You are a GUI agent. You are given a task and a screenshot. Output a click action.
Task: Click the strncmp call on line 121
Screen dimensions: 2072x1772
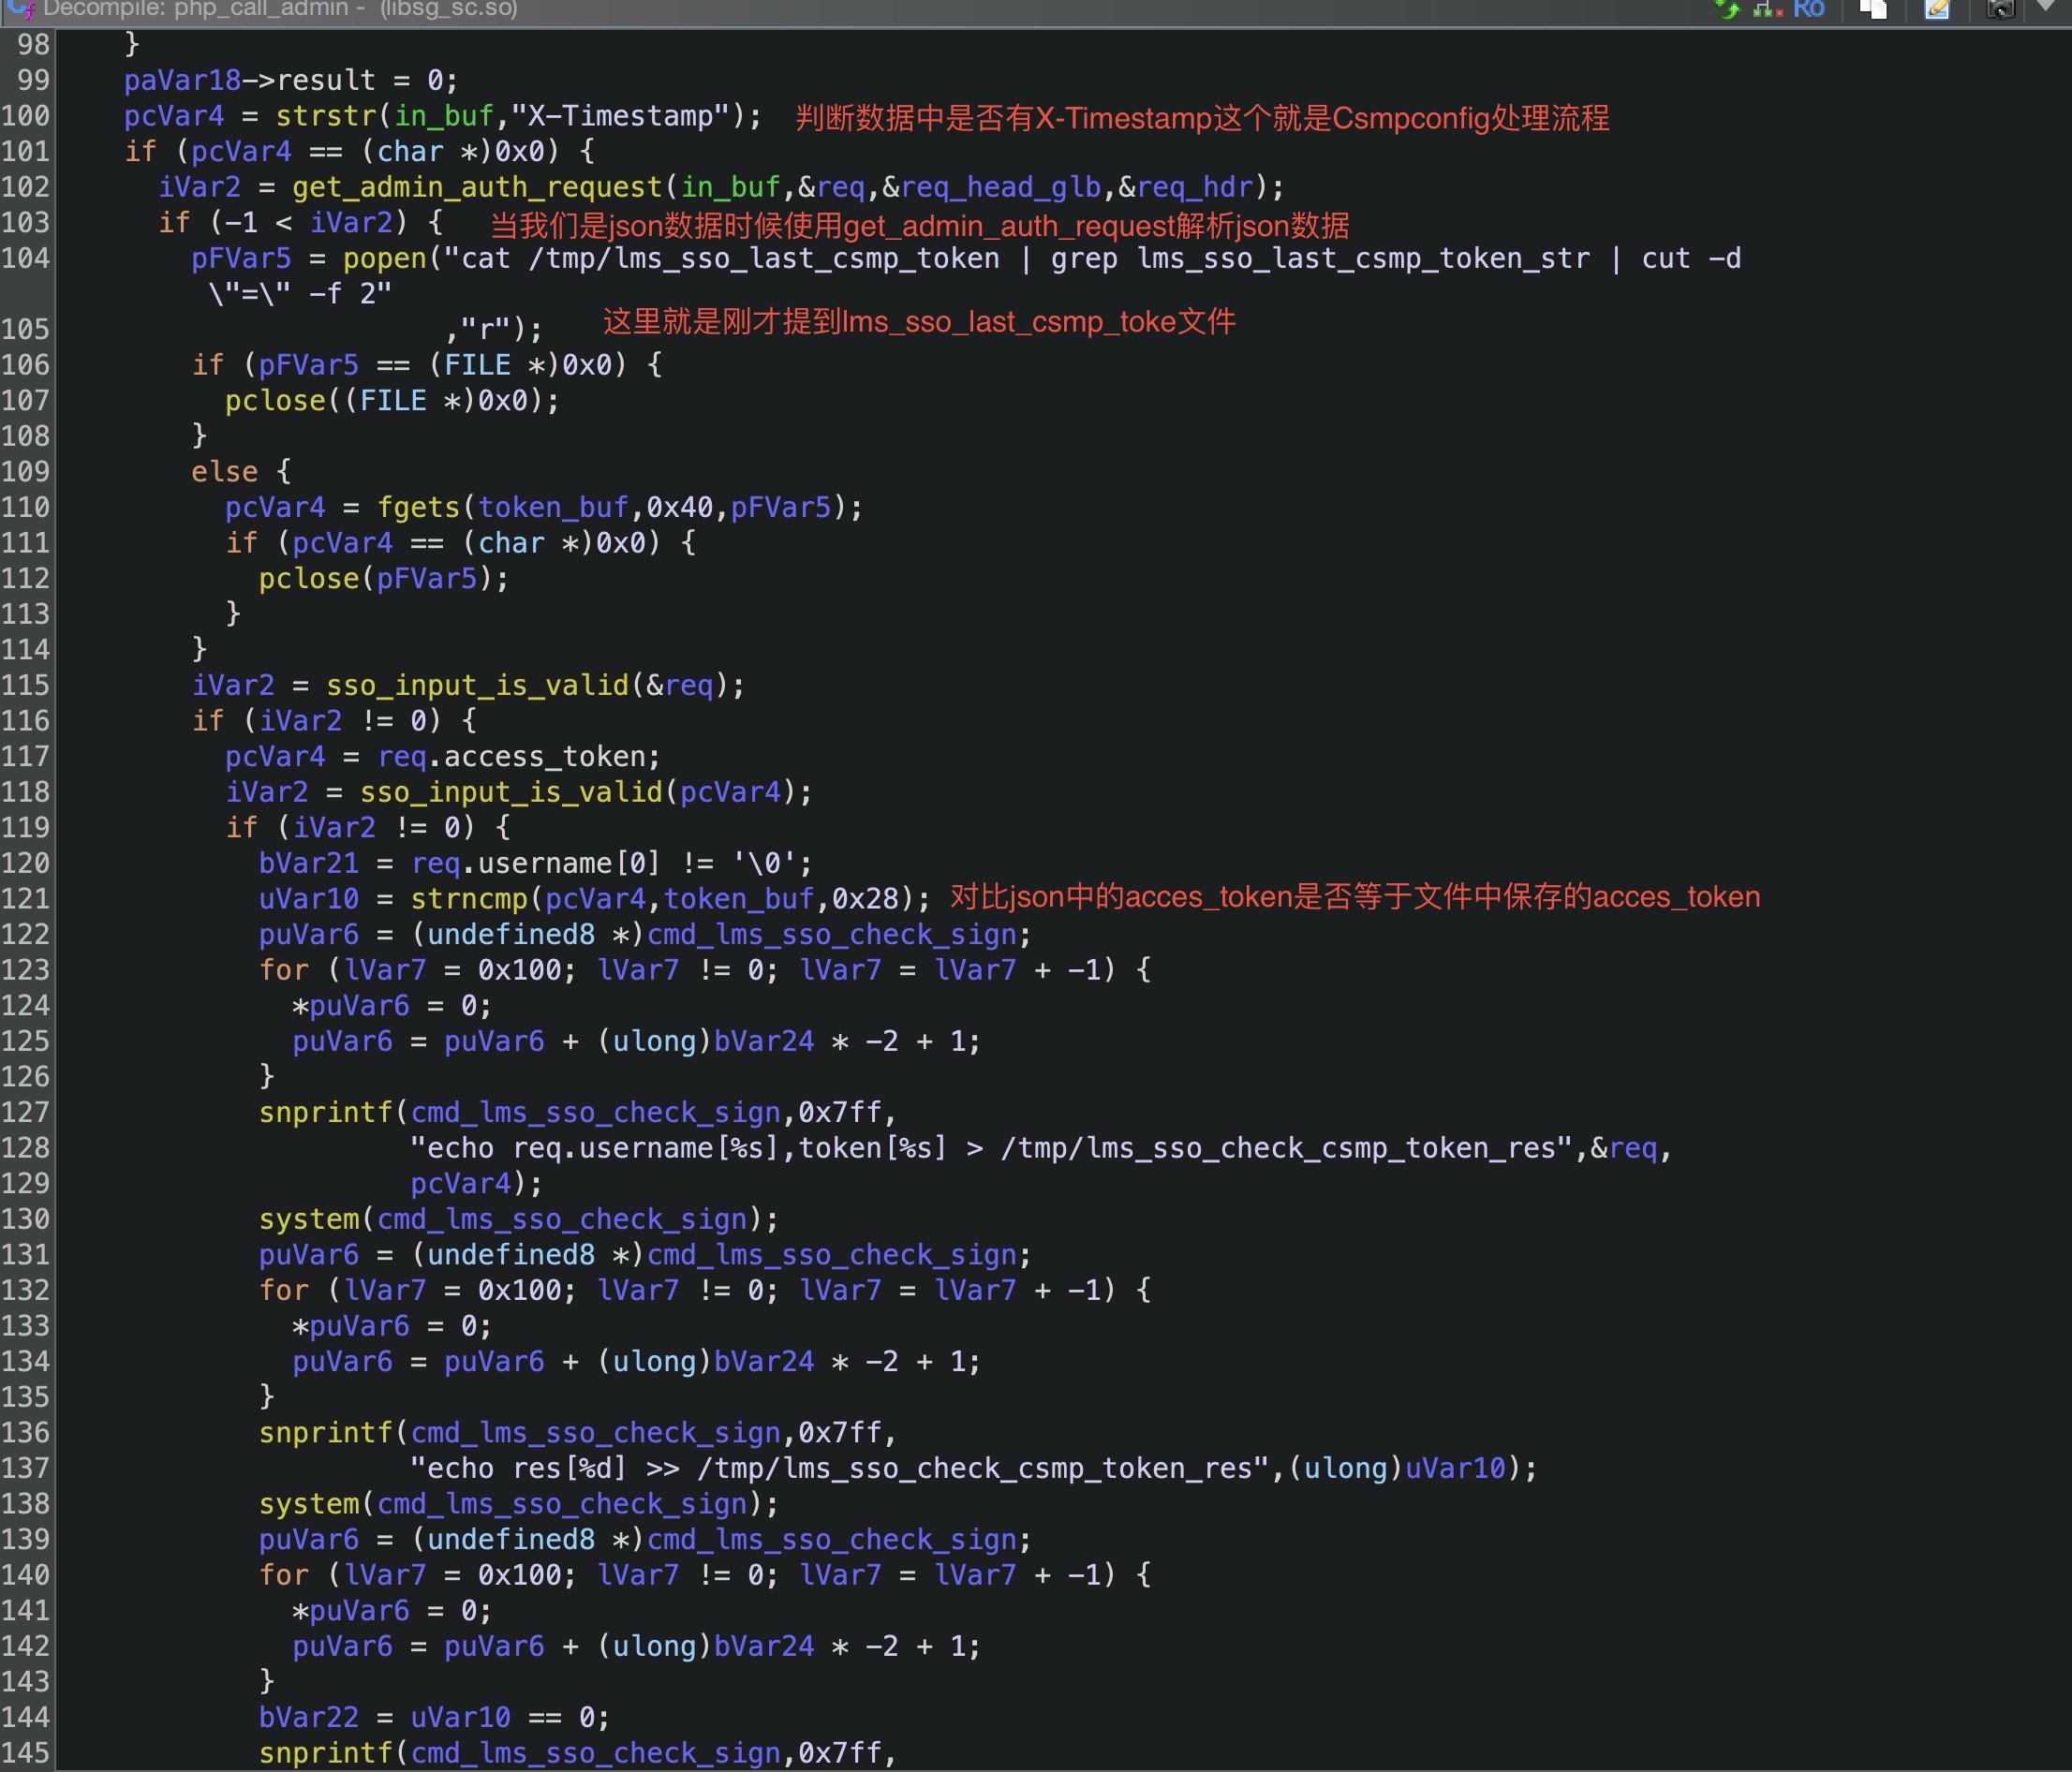(468, 898)
